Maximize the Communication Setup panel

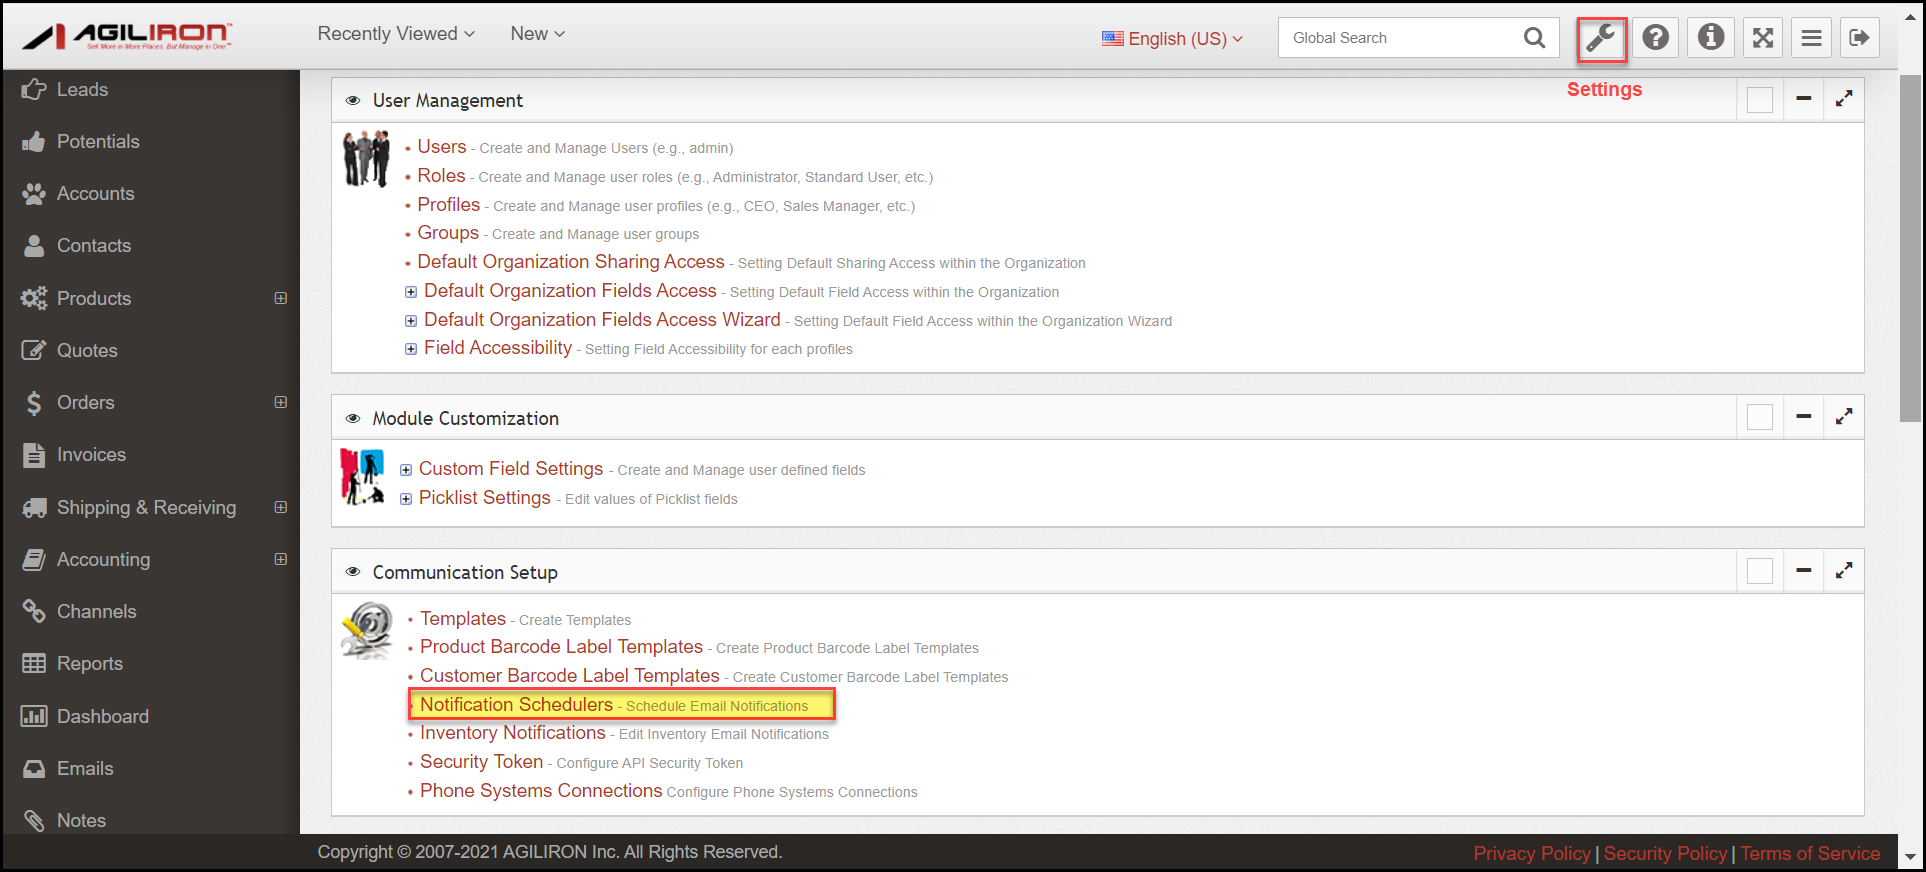tap(1844, 571)
